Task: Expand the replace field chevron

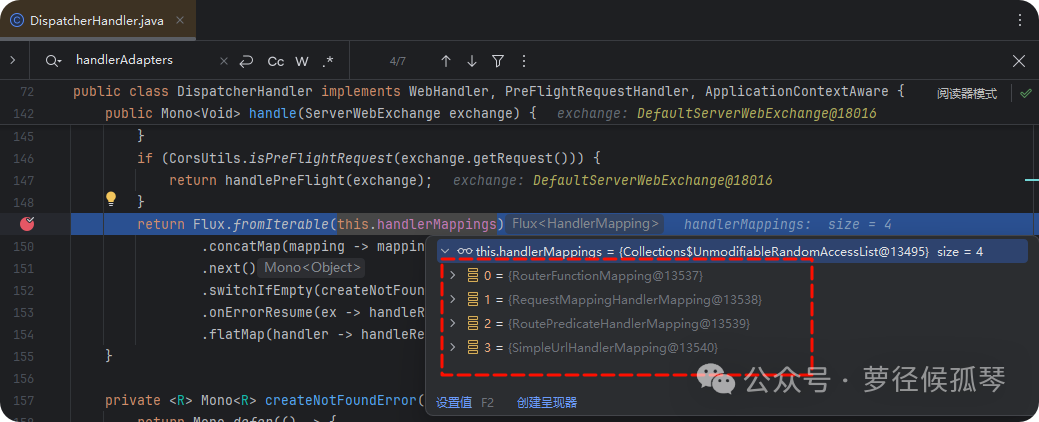Action: point(13,60)
